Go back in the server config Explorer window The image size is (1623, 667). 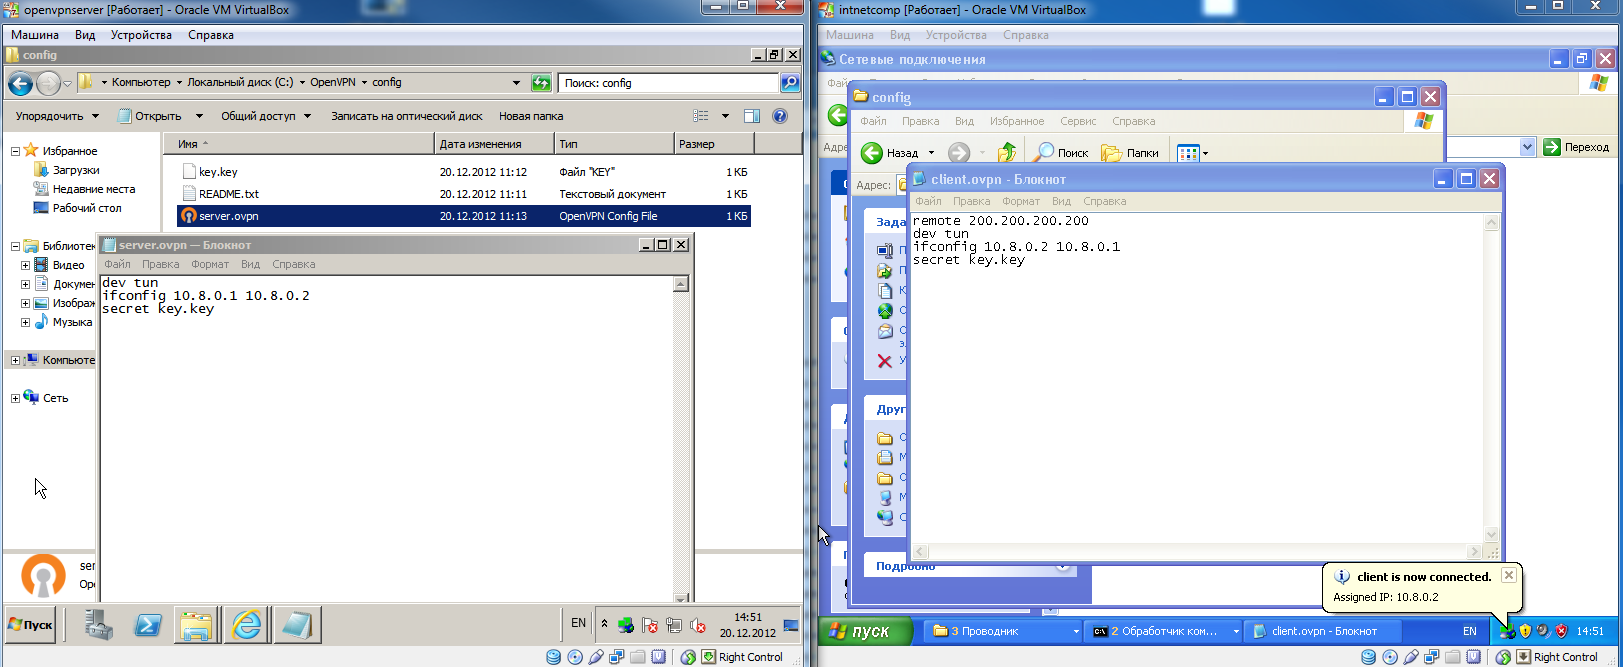pyautogui.click(x=21, y=83)
